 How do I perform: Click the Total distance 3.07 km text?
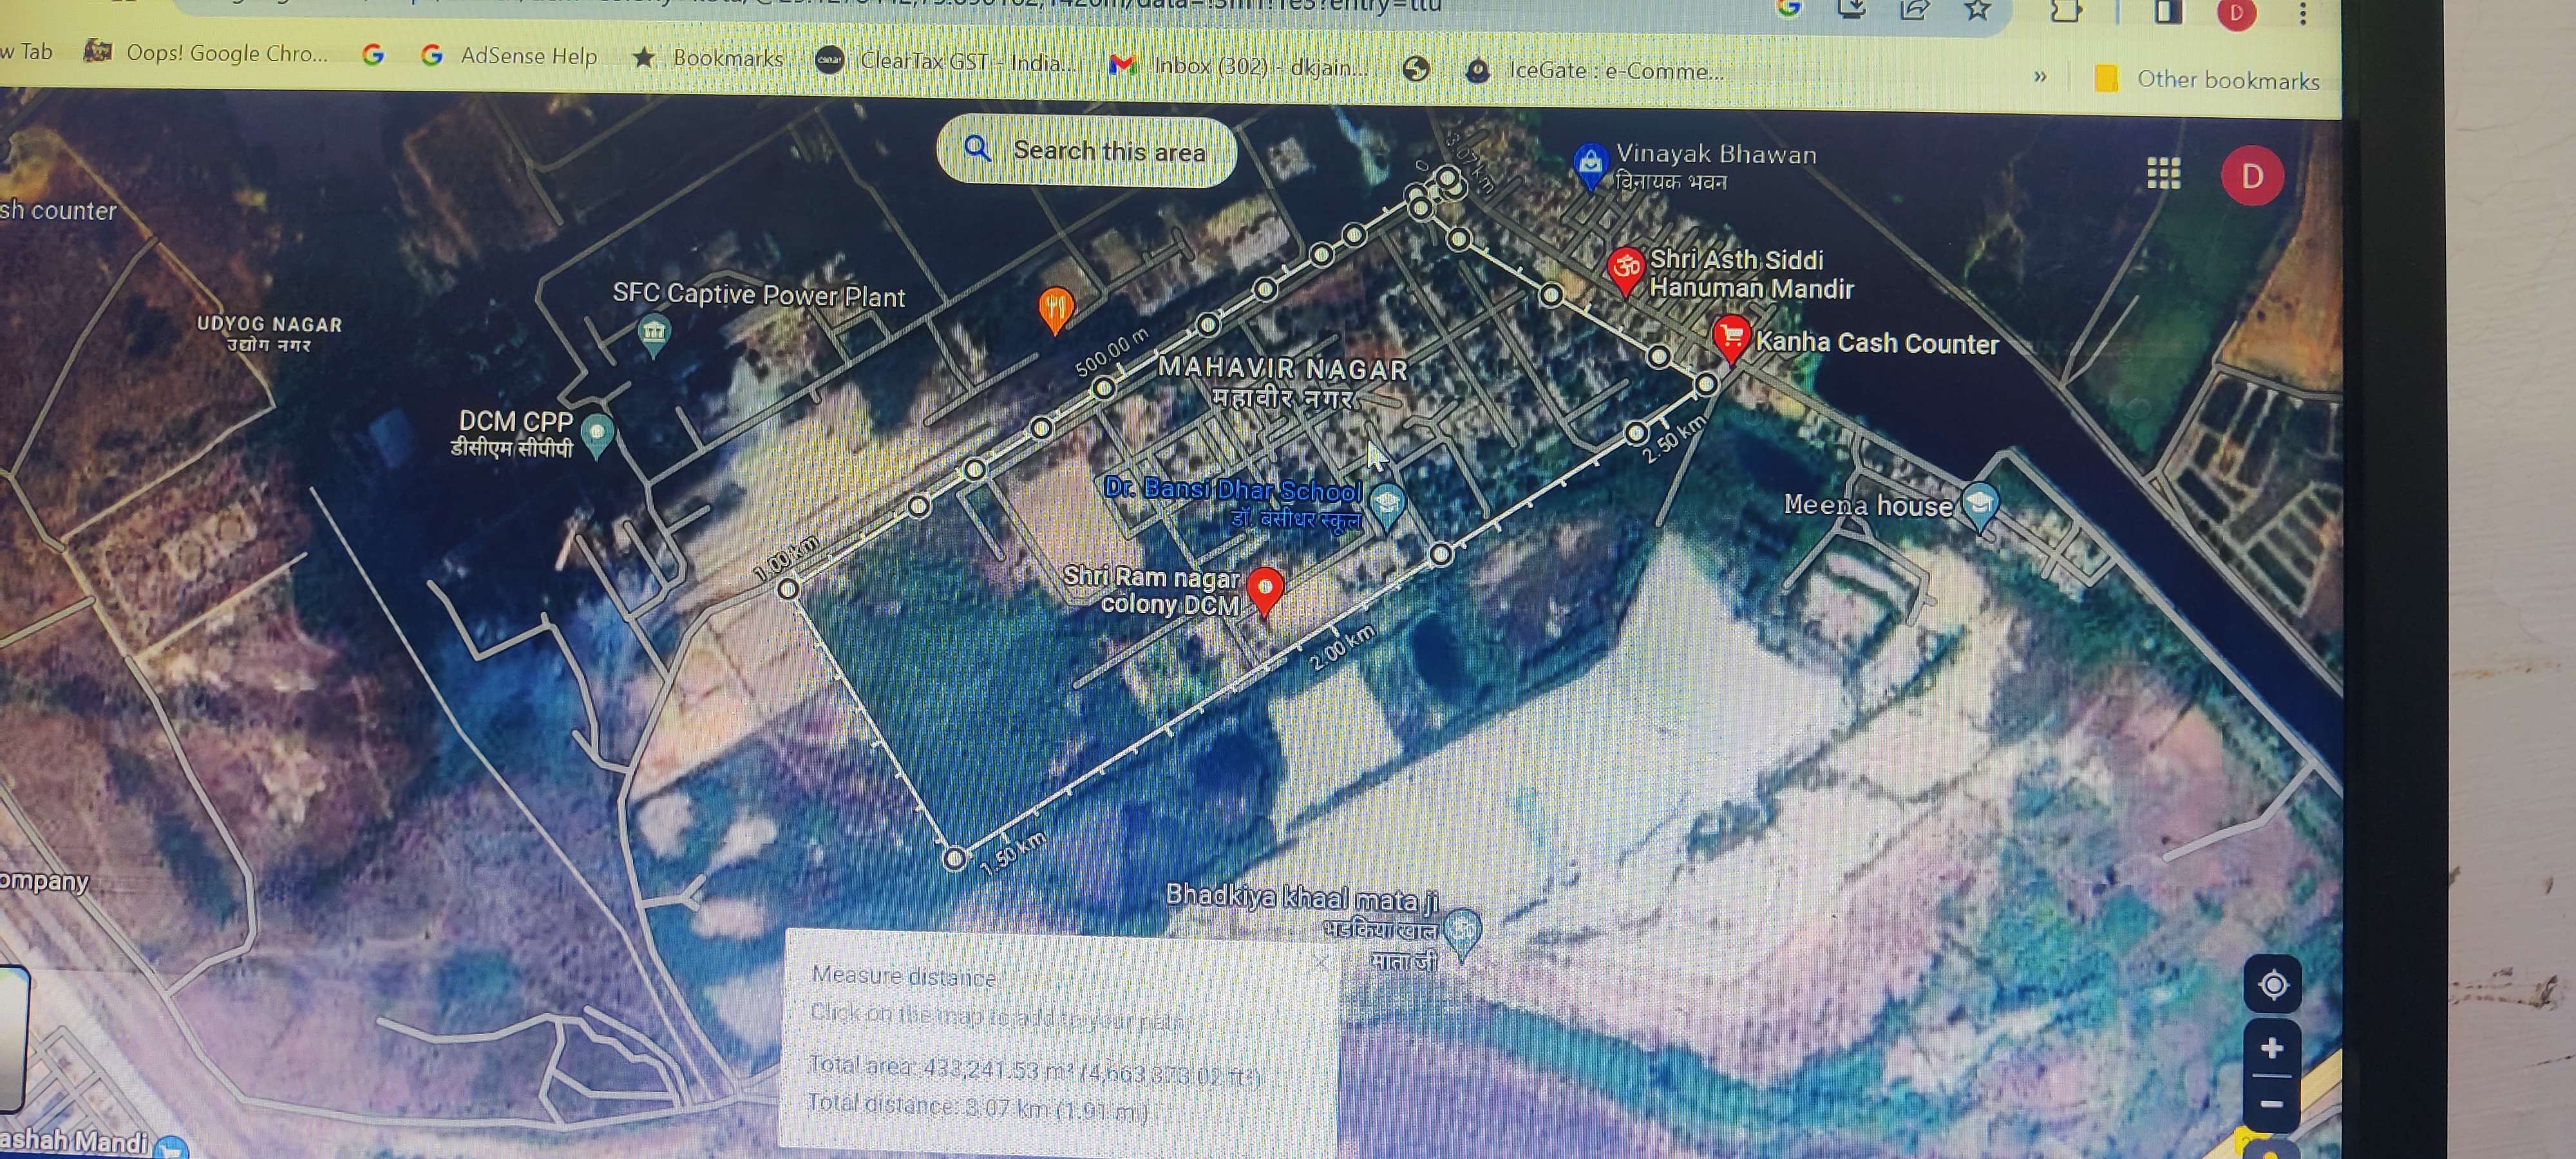tap(978, 1107)
